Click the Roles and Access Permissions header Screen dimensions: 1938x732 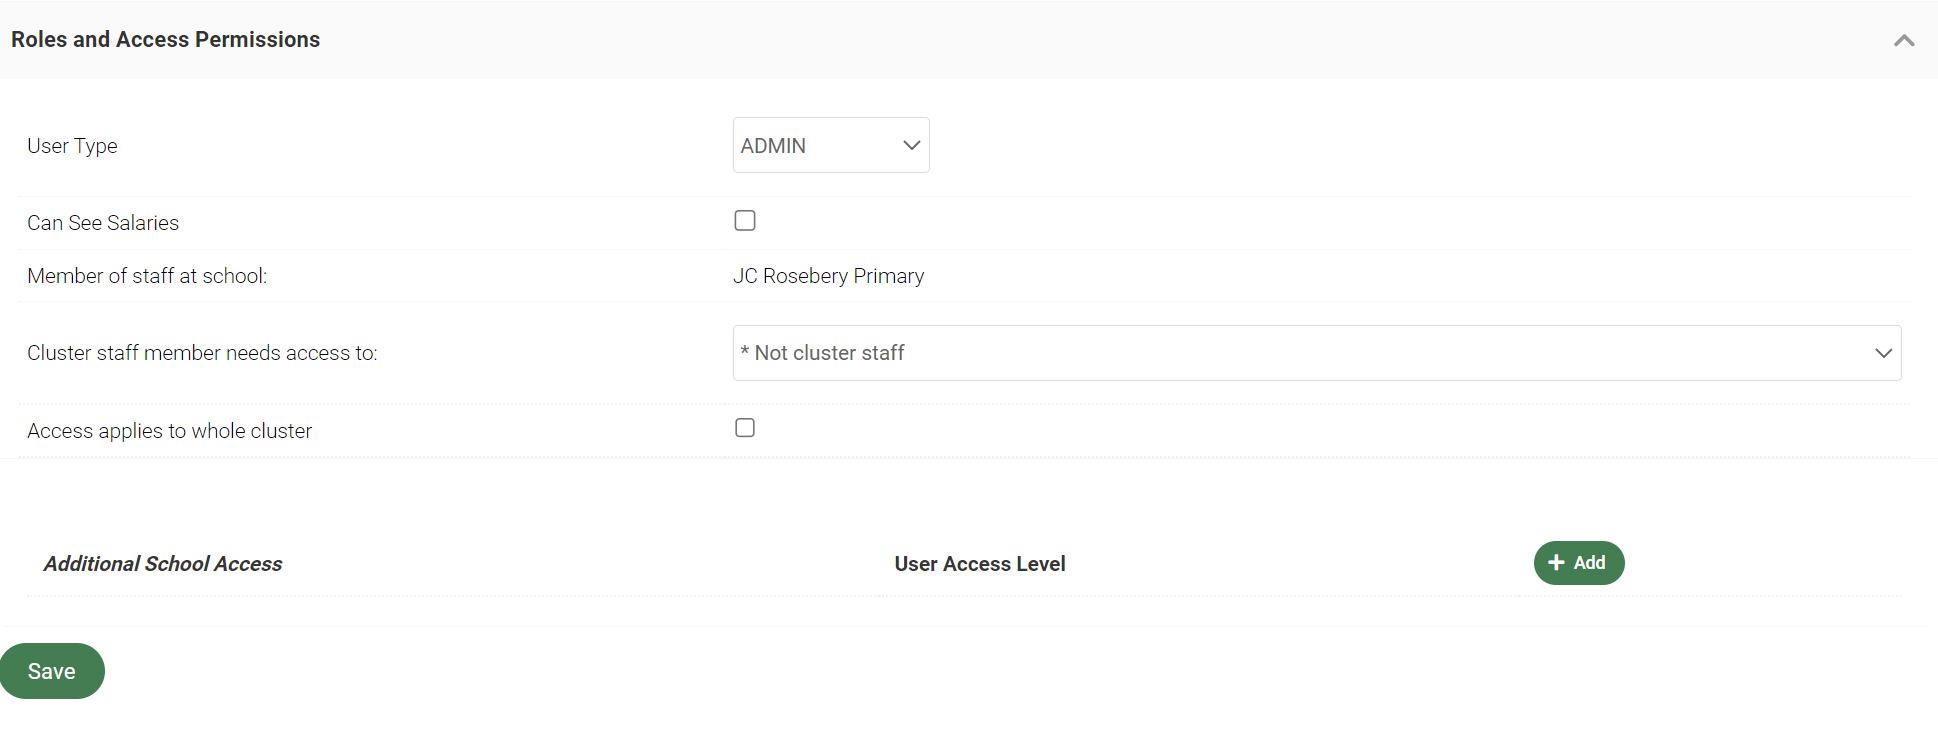tap(166, 40)
